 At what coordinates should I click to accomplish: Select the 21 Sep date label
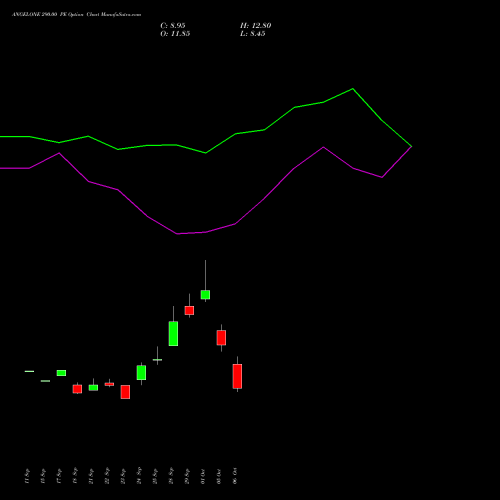(91, 476)
